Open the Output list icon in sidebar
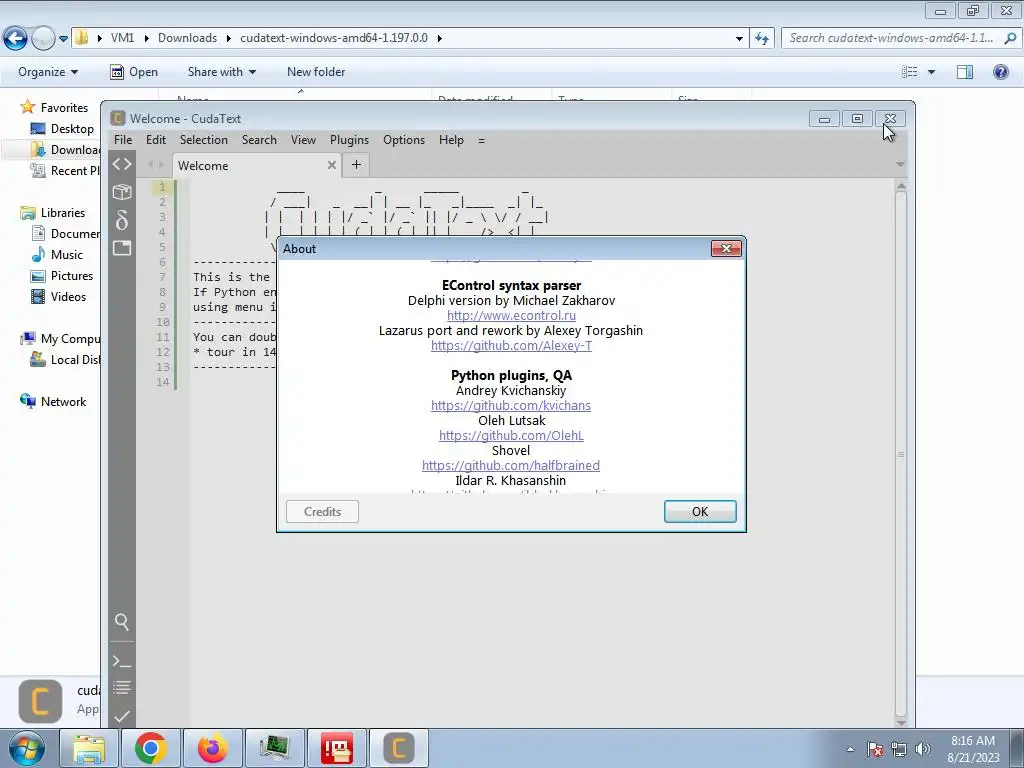The width and height of the screenshot is (1024, 768). 122,688
